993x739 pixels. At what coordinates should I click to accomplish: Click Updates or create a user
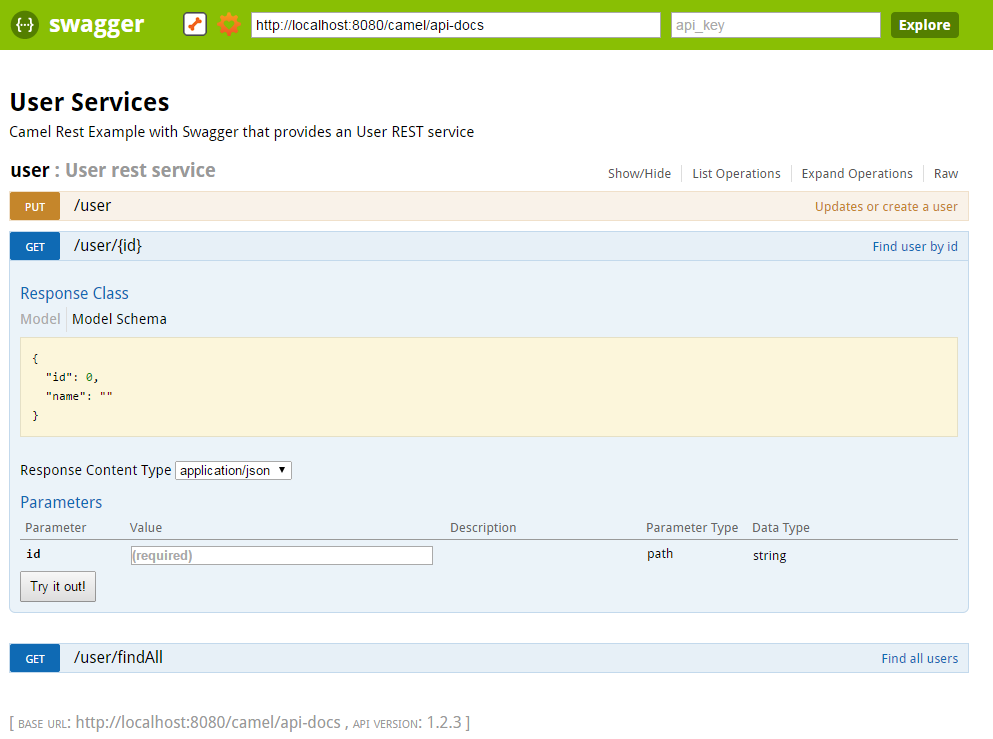click(x=886, y=206)
